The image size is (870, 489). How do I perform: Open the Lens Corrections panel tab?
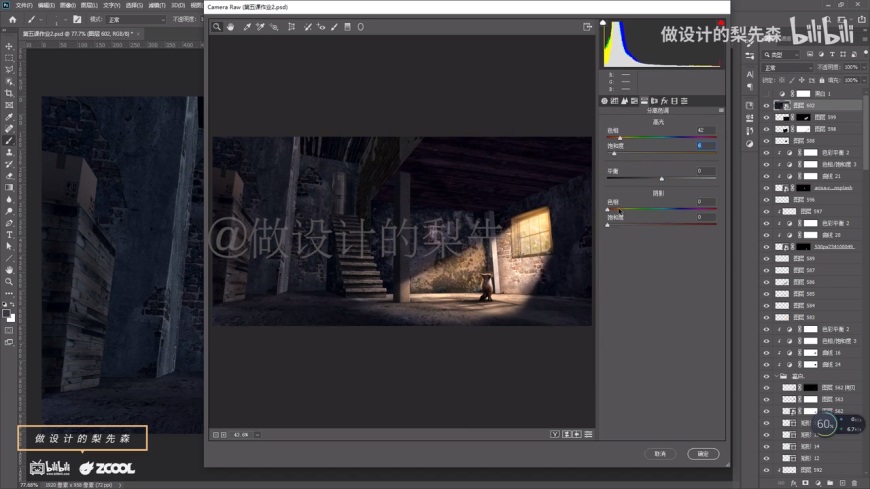pyautogui.click(x=654, y=101)
